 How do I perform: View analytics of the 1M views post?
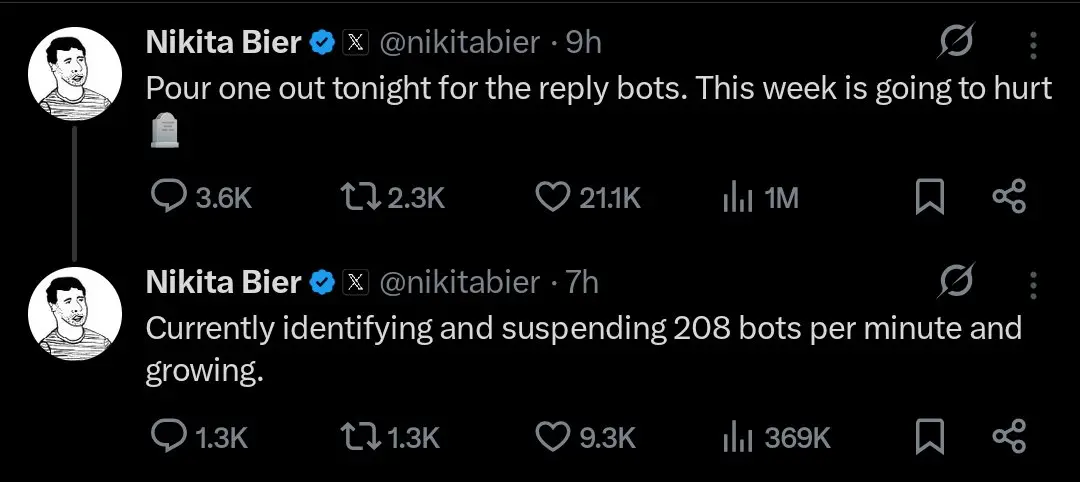tap(736, 197)
